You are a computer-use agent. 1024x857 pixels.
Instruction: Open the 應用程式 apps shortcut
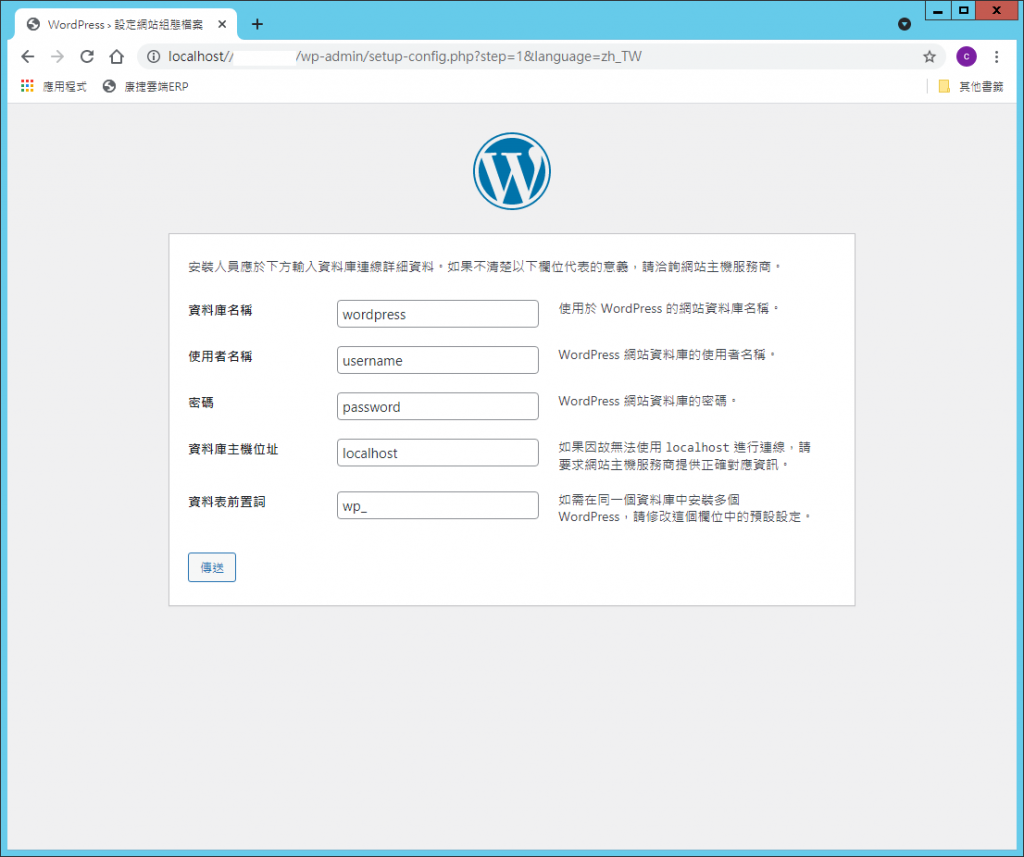(54, 87)
